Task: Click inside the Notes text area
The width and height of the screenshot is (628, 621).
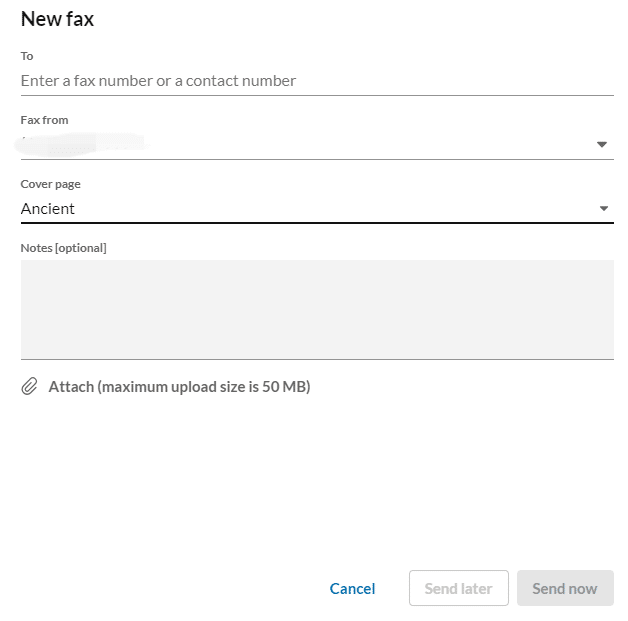Action: pyautogui.click(x=317, y=309)
